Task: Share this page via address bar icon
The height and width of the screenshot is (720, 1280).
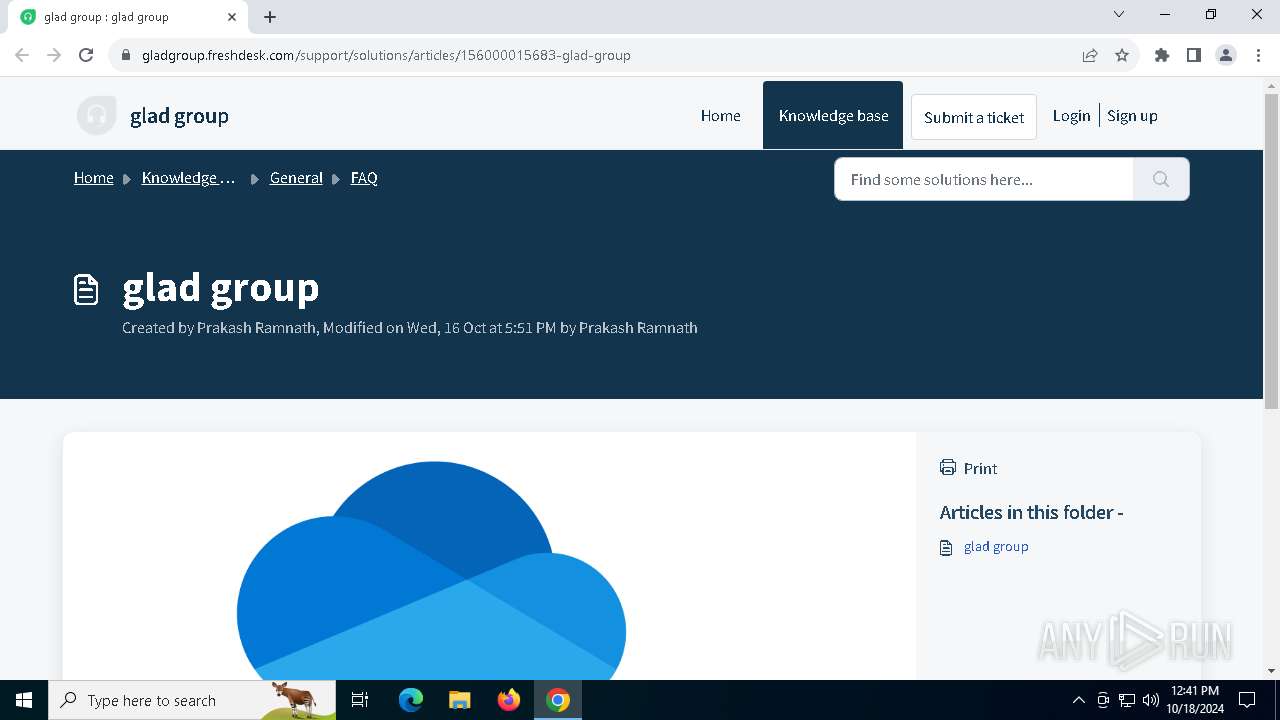Action: tap(1090, 55)
